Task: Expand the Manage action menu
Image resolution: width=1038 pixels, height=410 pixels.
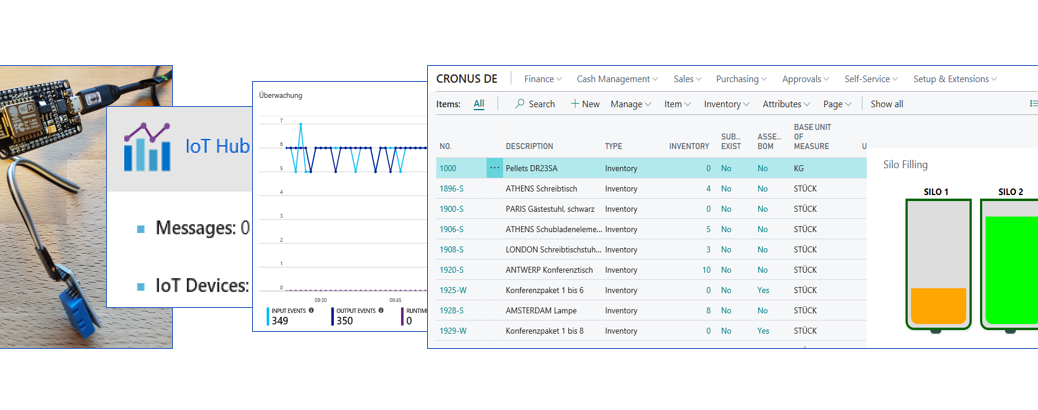Action: pos(631,104)
